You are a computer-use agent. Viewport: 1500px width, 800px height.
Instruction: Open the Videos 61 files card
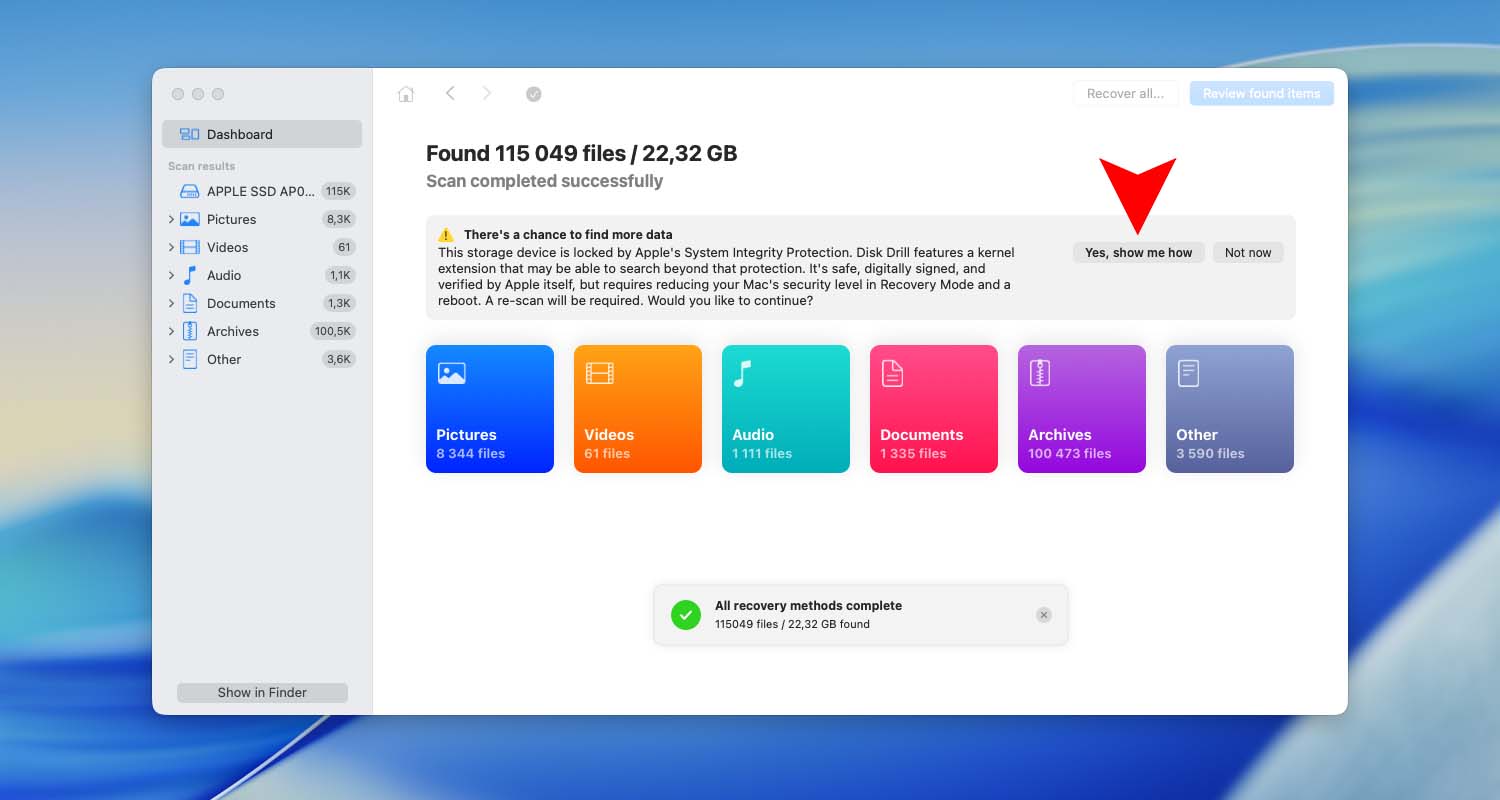pos(638,409)
